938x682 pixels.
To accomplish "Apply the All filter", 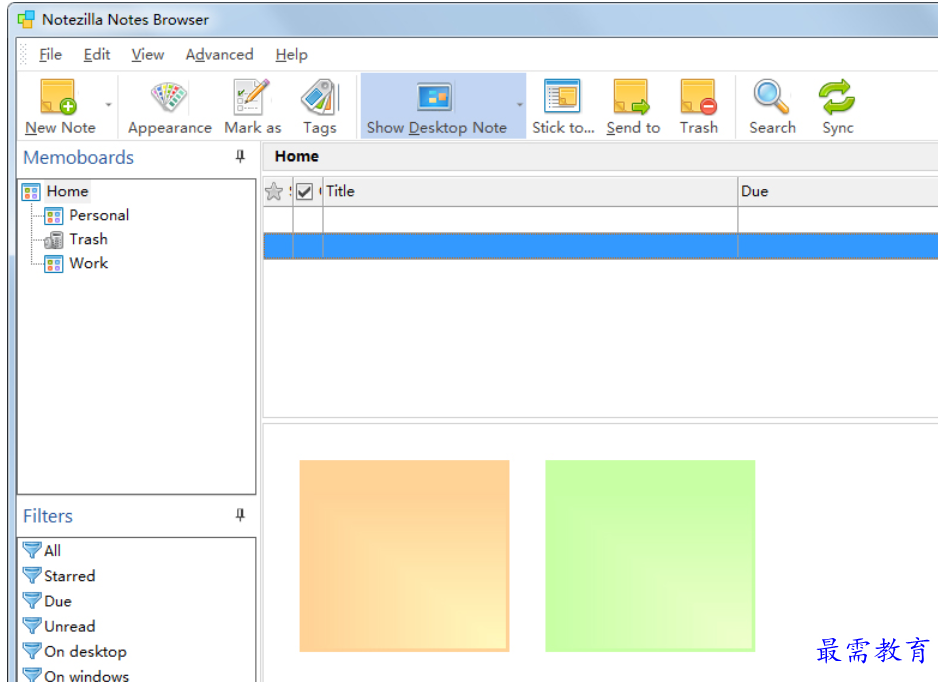I will click(x=53, y=550).
